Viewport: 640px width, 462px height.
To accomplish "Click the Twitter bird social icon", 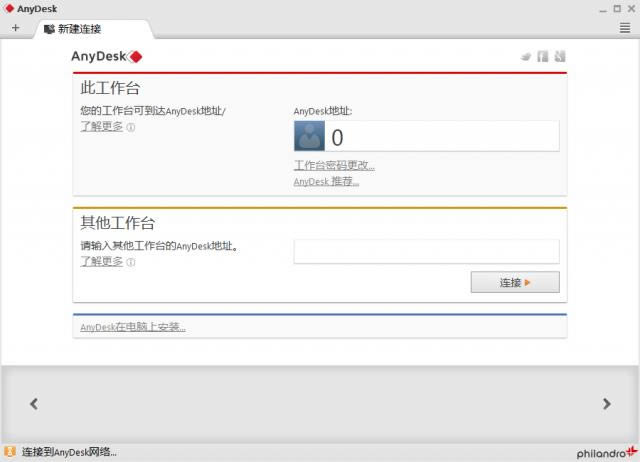I will click(526, 57).
